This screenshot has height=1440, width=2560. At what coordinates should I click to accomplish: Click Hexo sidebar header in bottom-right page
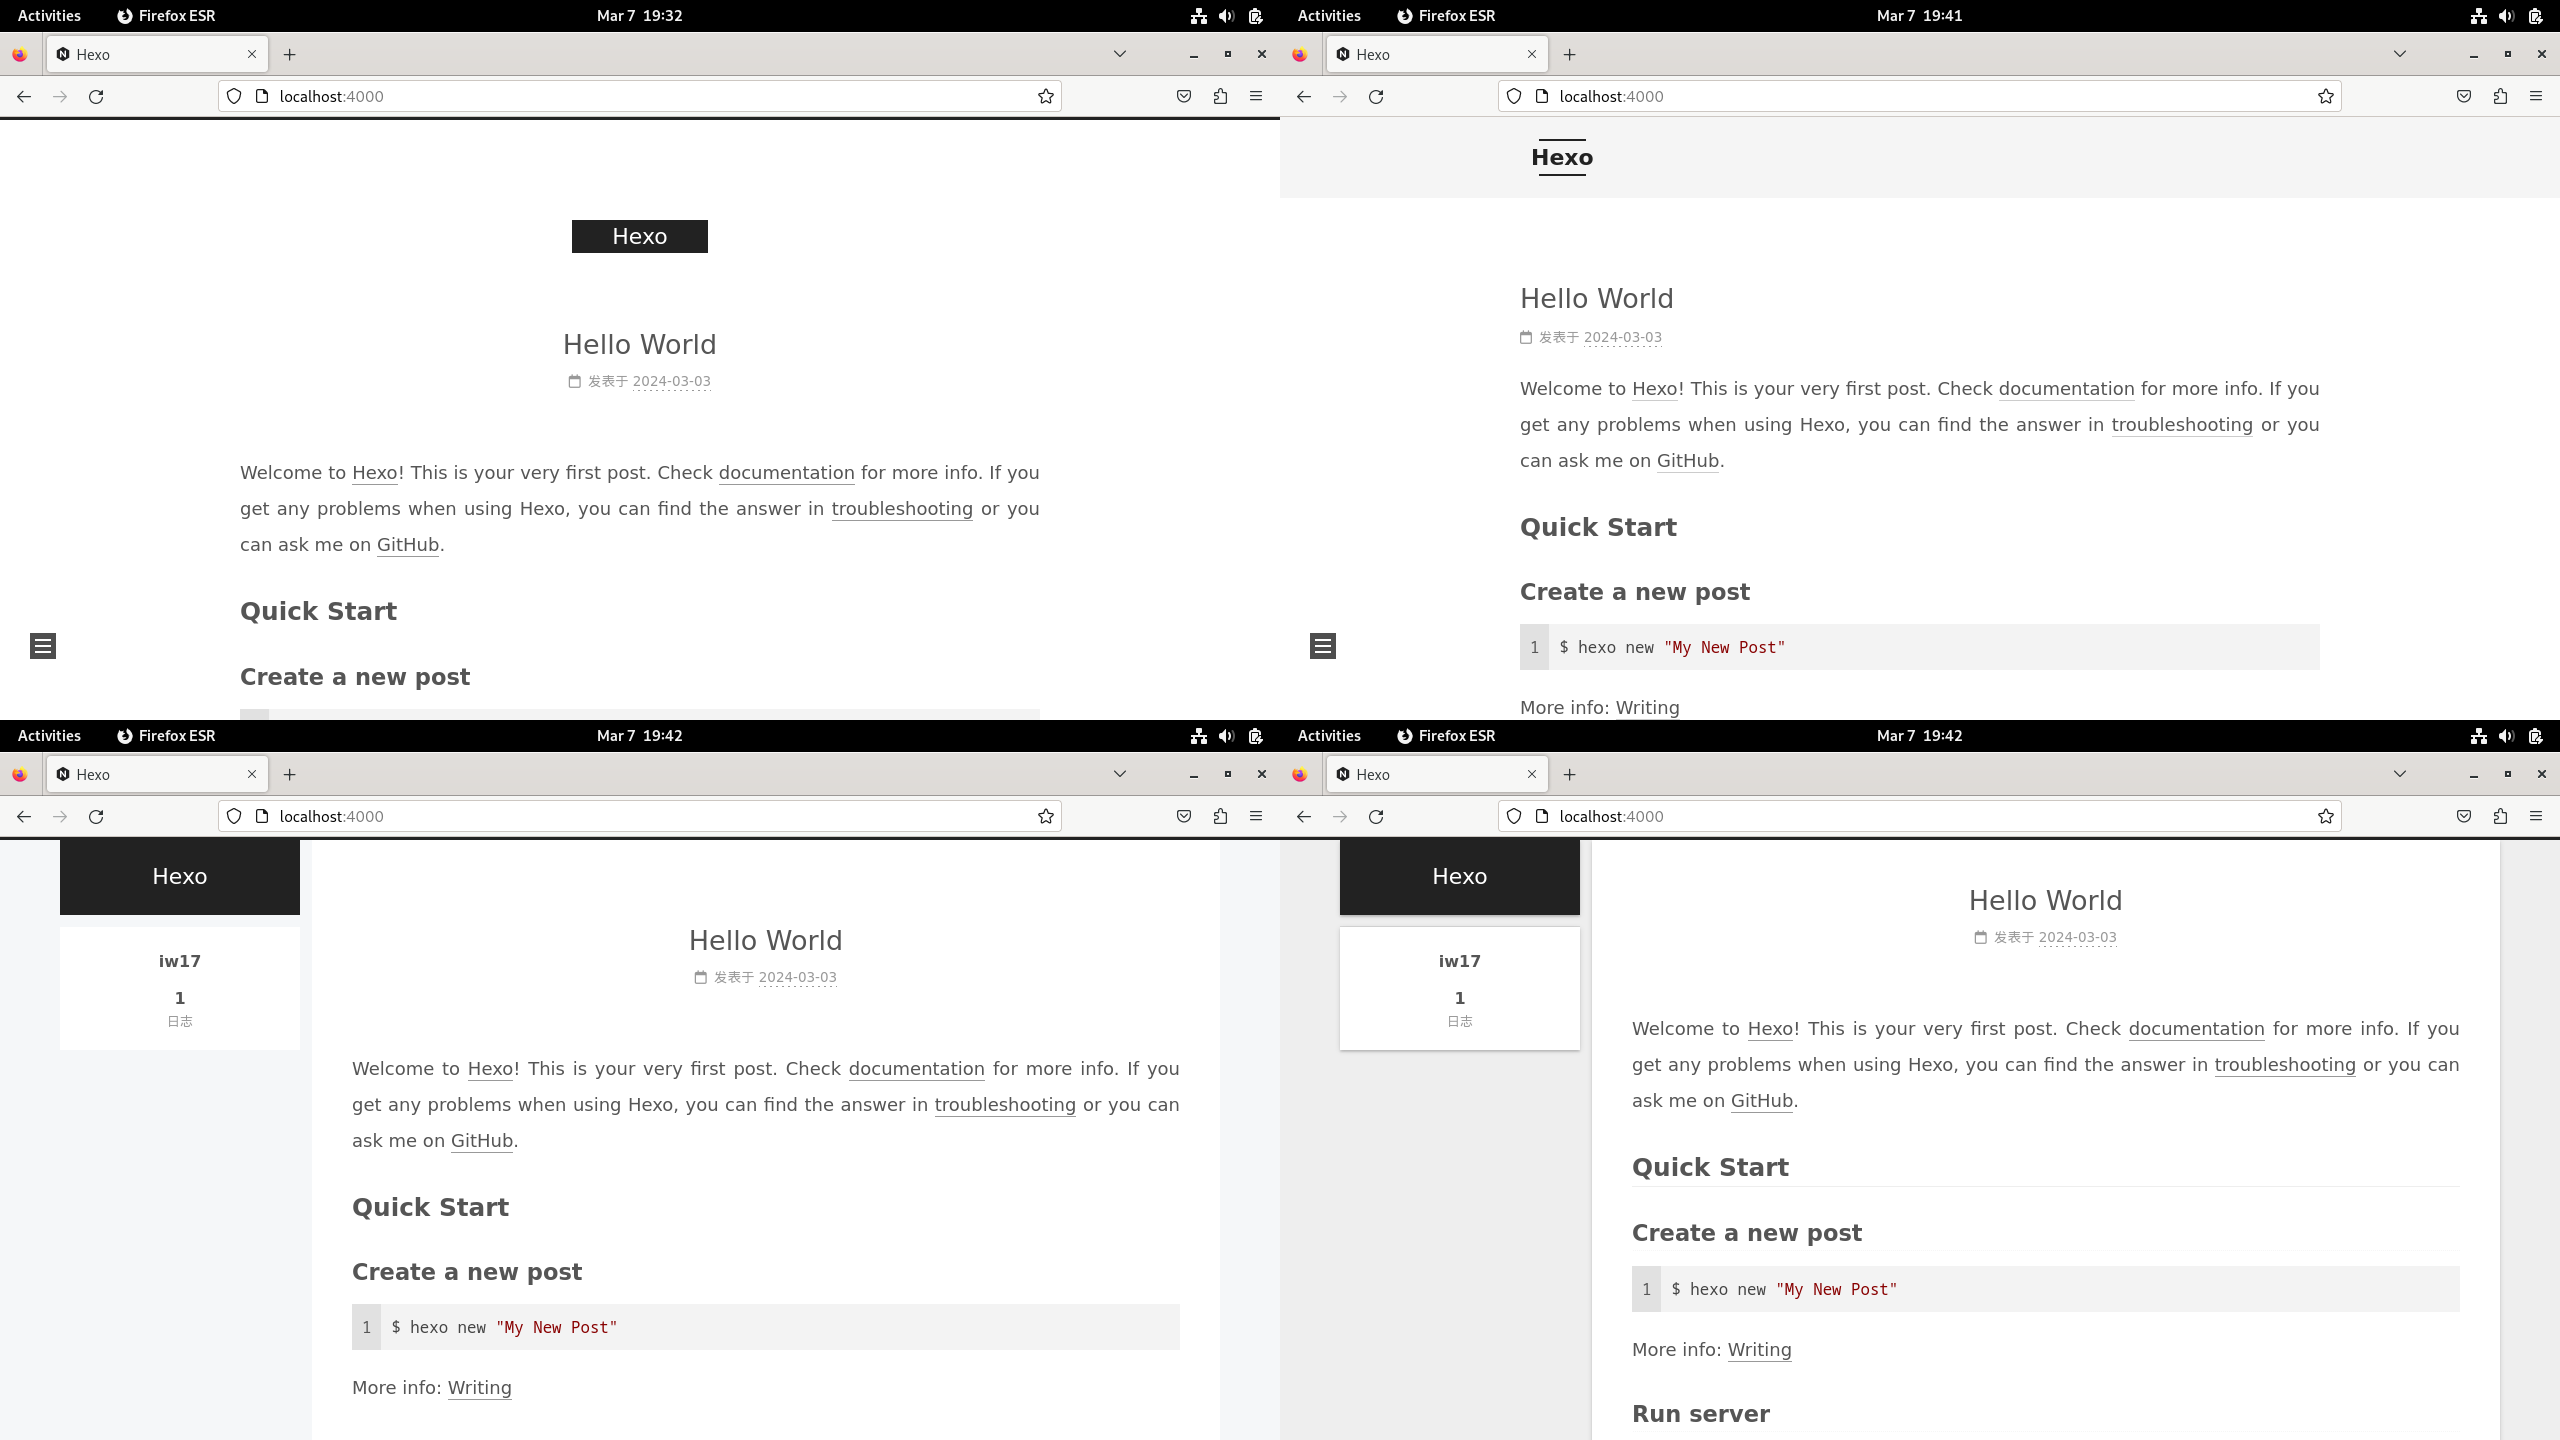(x=1460, y=876)
